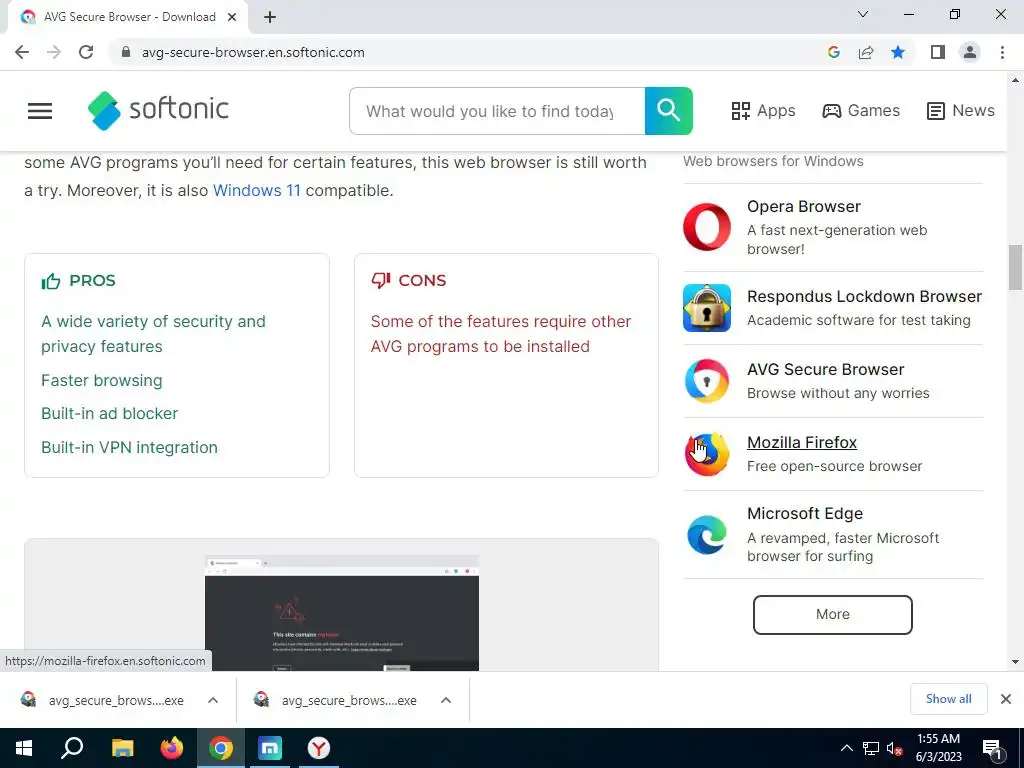Viewport: 1024px width, 768px height.
Task: Click the scrollbar up arrow
Action: 1015,80
